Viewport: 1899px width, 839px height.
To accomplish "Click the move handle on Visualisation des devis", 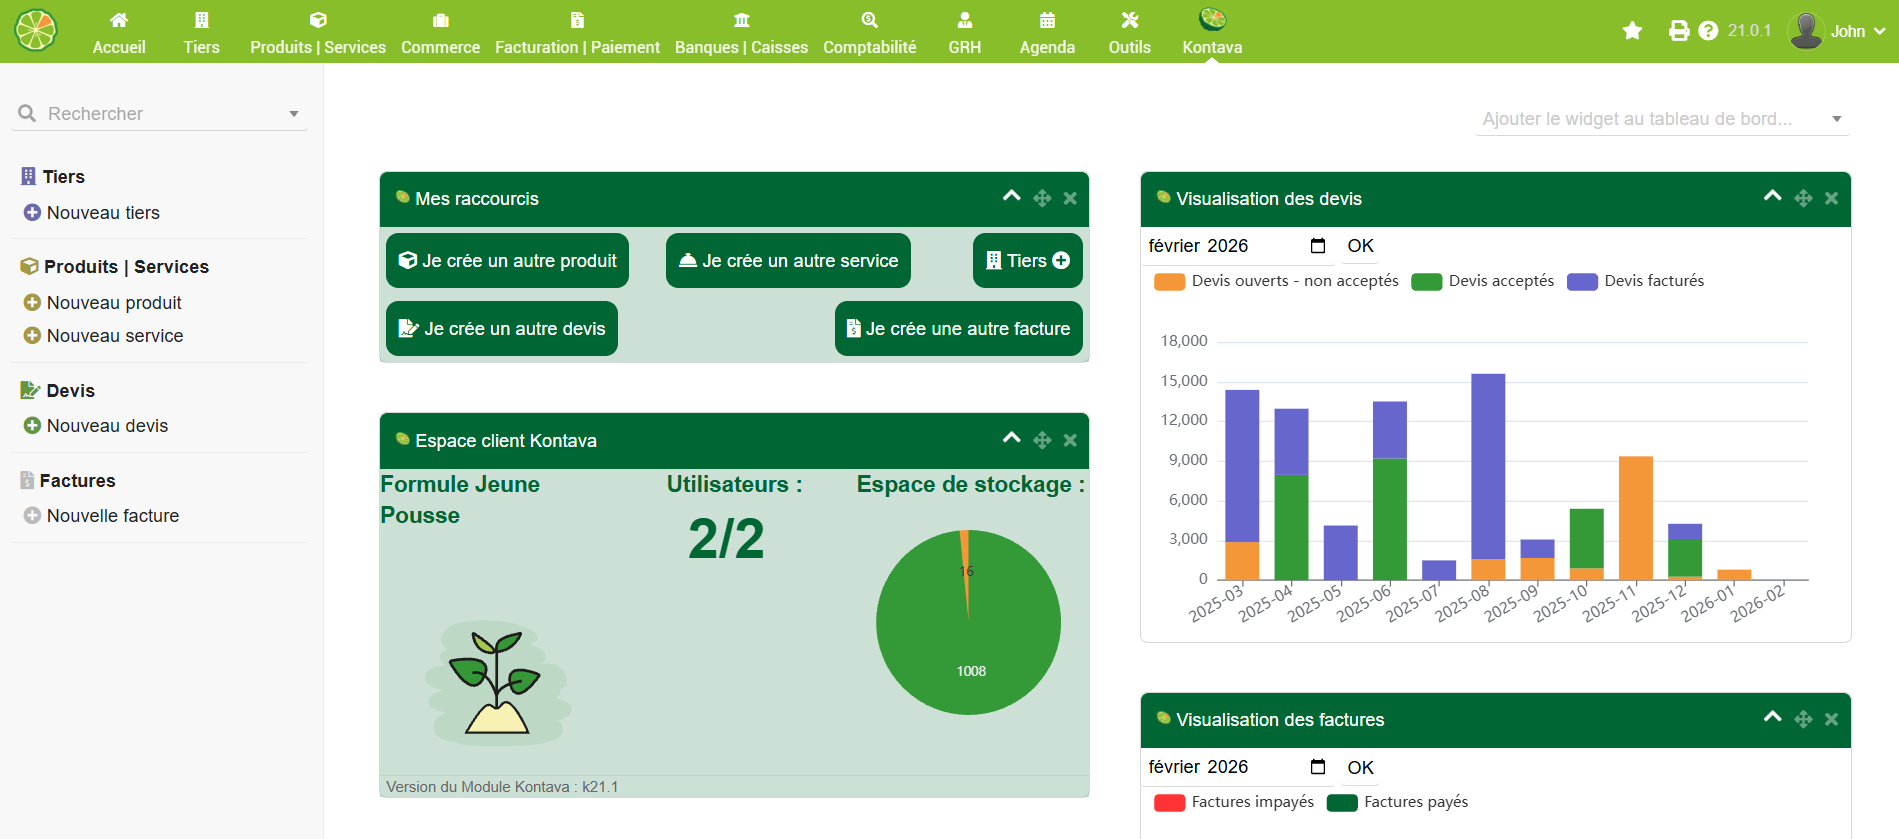I will [1803, 198].
